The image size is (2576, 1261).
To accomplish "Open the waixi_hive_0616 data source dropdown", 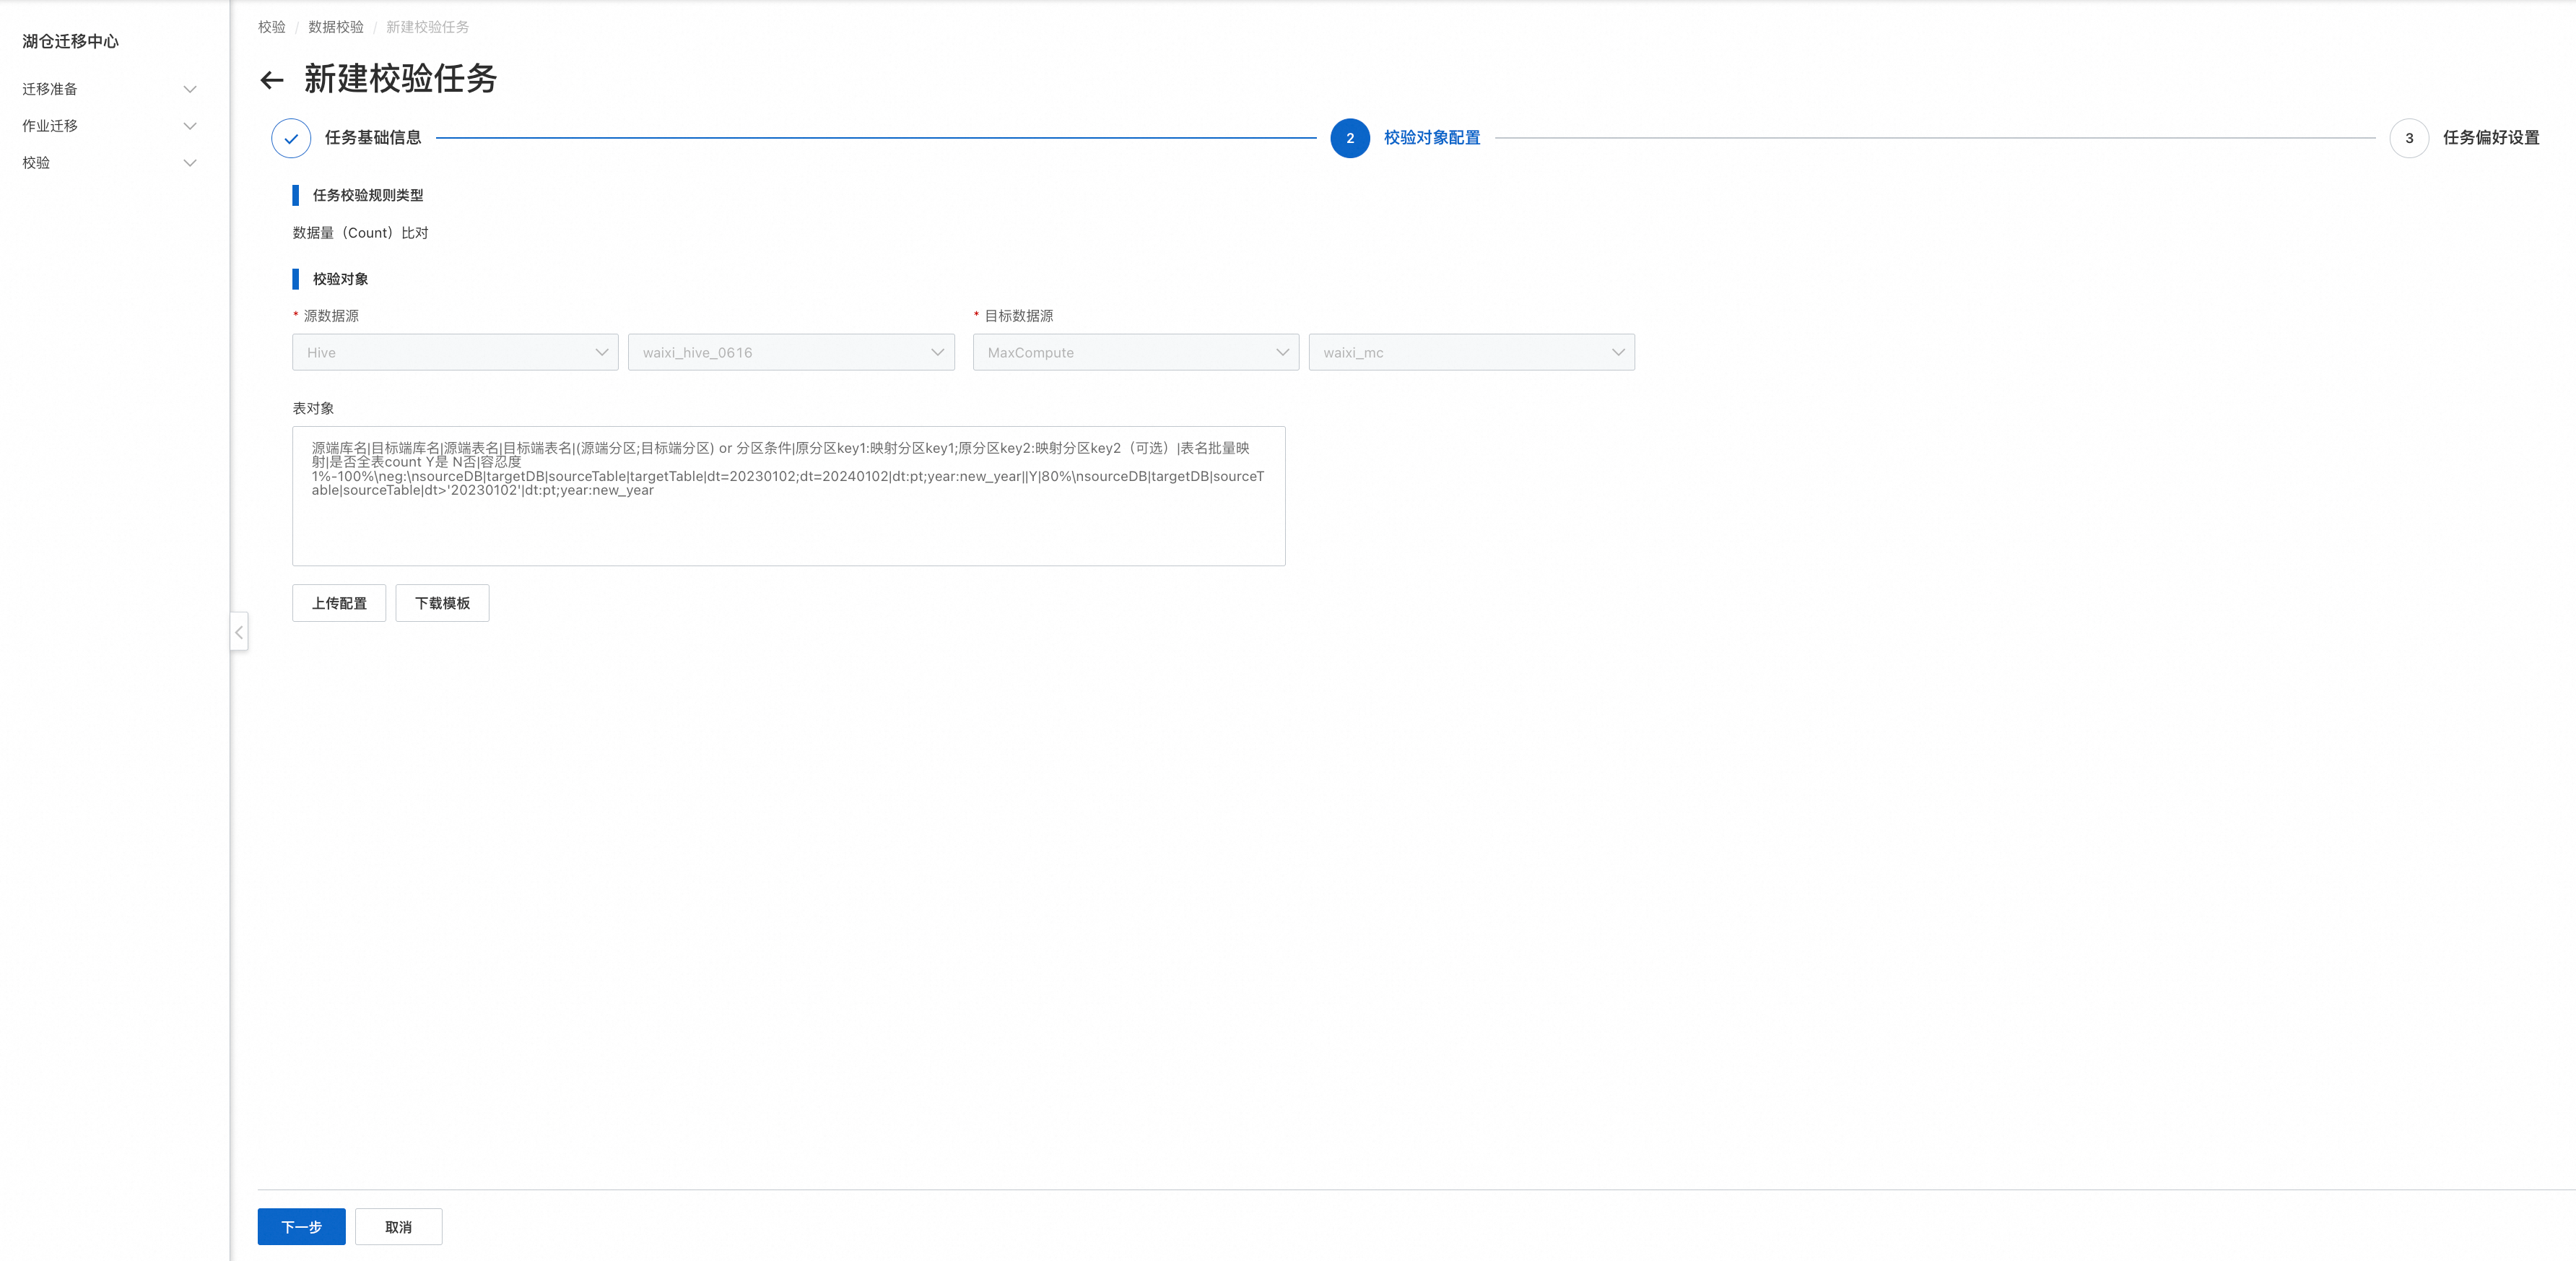I will coord(791,352).
